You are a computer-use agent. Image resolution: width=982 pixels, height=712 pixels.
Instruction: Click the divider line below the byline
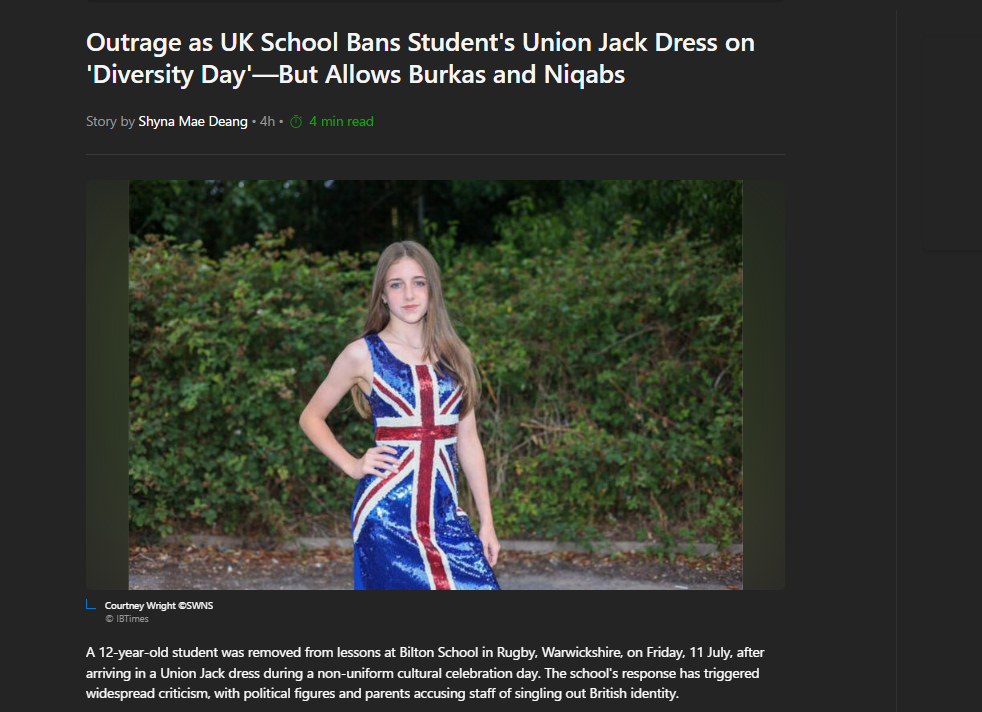tap(435, 154)
